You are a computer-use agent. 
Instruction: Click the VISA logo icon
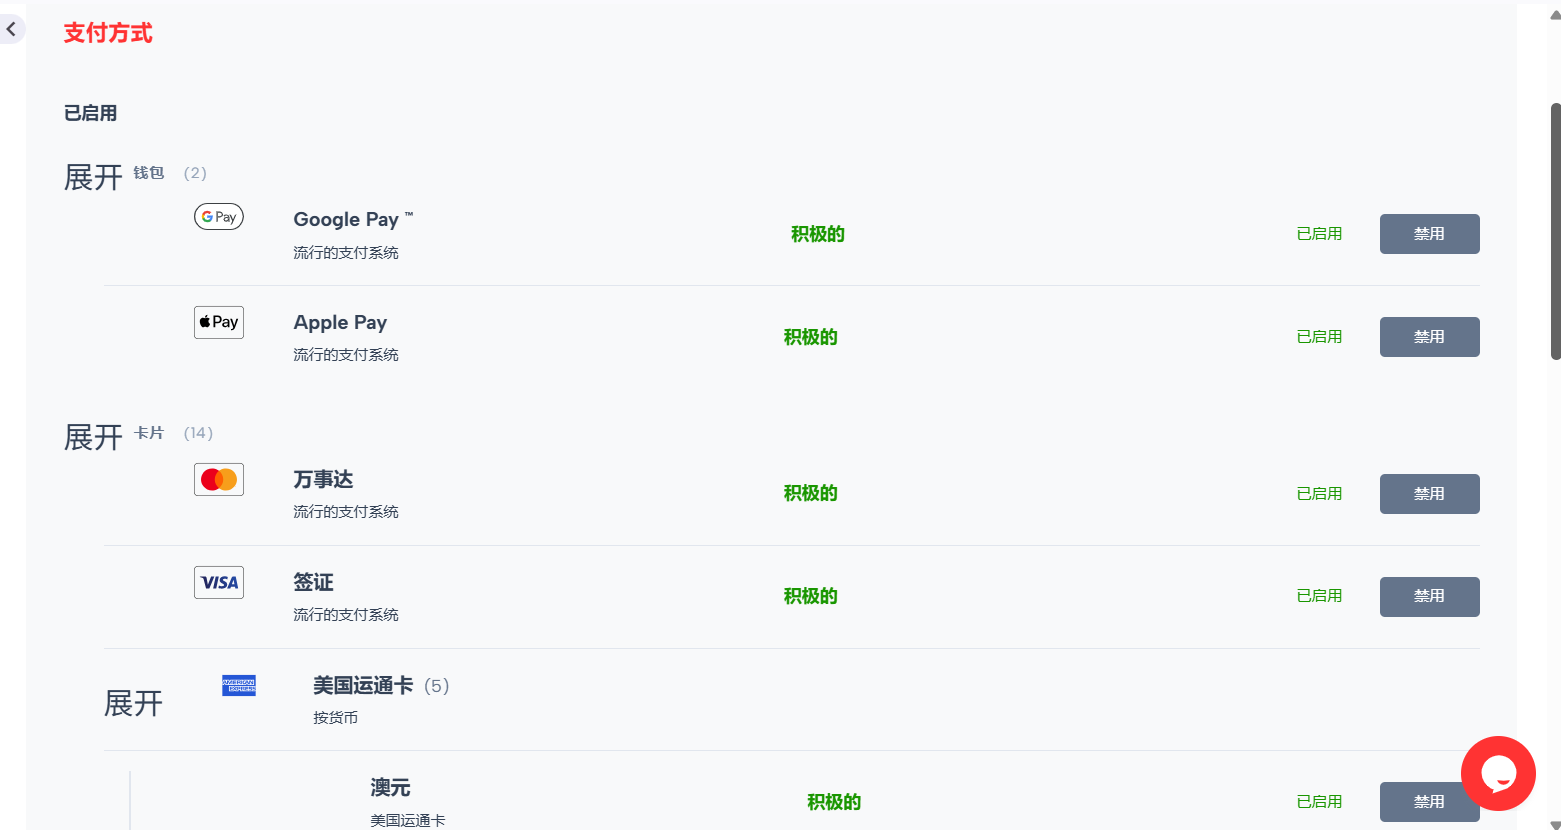[219, 582]
